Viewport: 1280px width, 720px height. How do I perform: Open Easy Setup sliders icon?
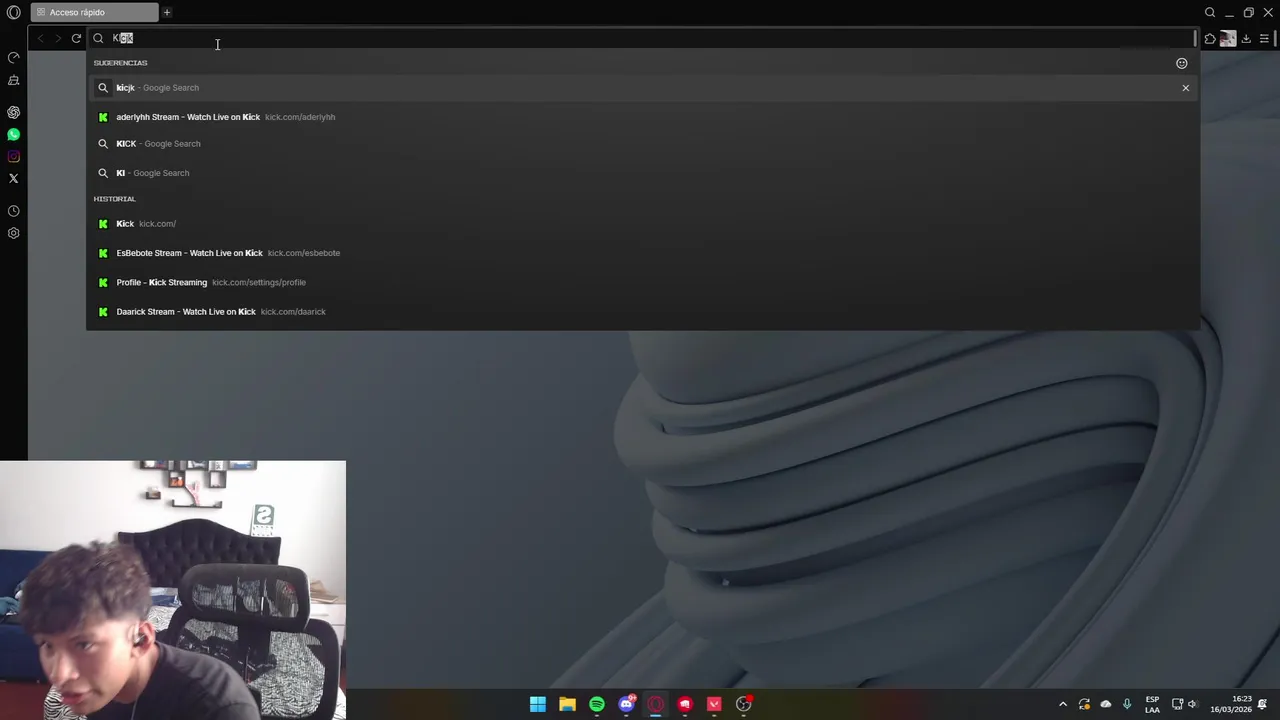pyautogui.click(x=1265, y=39)
